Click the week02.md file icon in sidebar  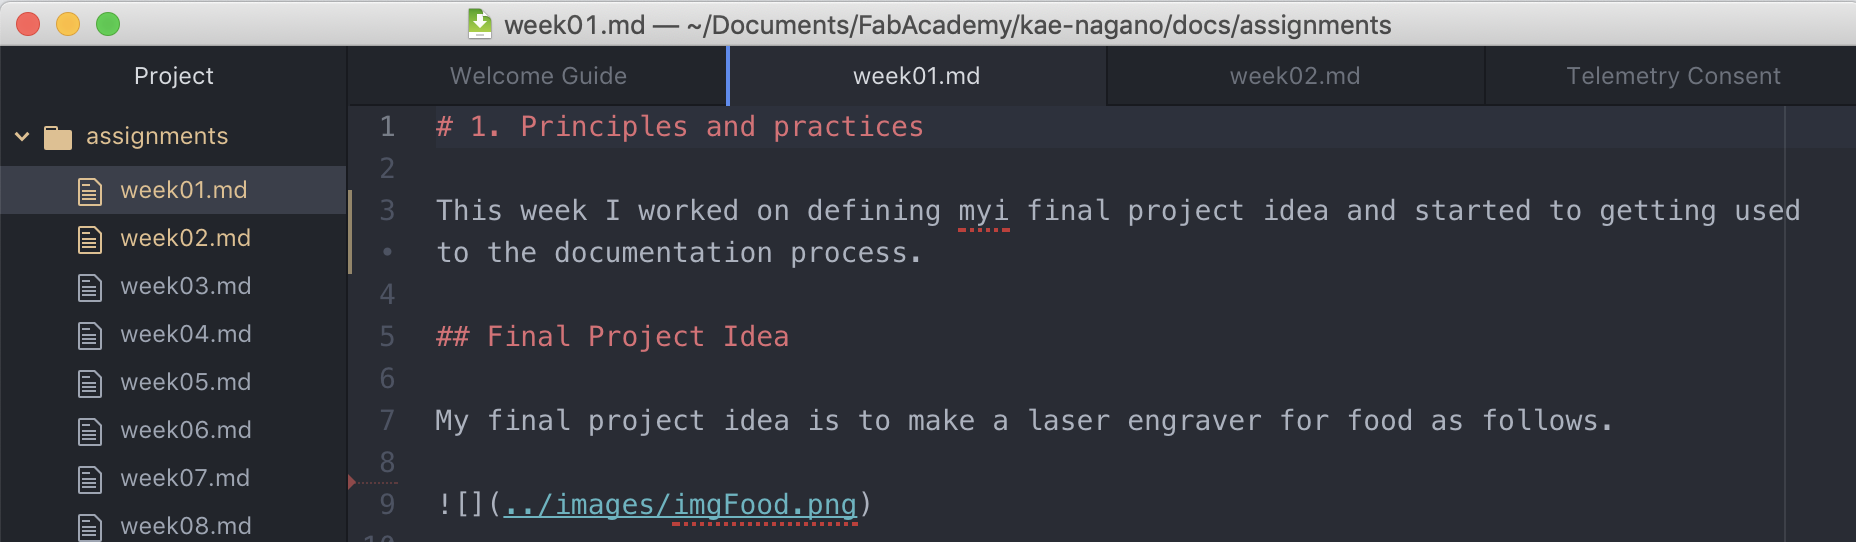[90, 239]
